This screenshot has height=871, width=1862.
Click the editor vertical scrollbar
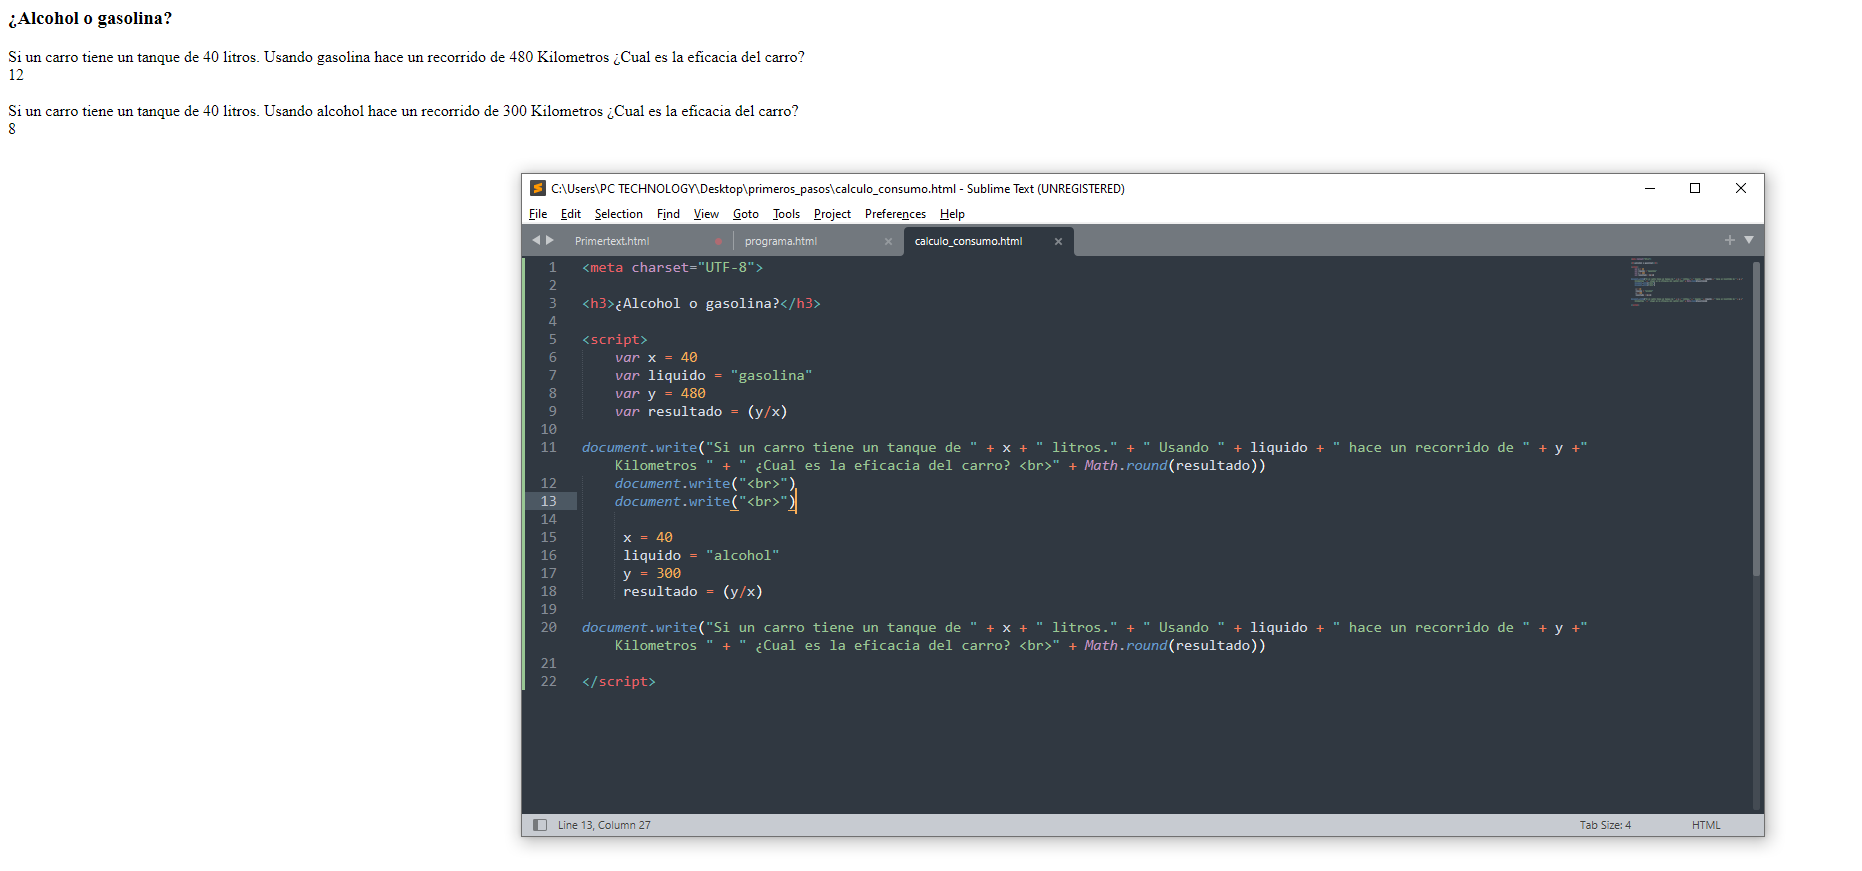(x=1756, y=418)
